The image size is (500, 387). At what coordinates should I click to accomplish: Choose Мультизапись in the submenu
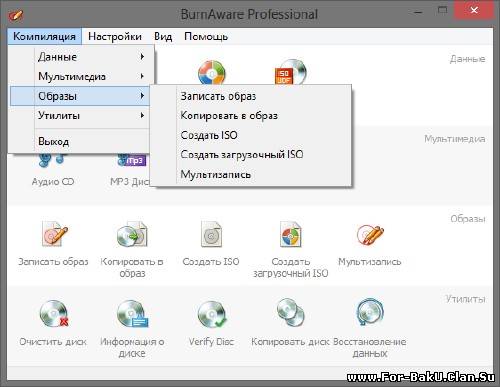[x=252, y=174]
